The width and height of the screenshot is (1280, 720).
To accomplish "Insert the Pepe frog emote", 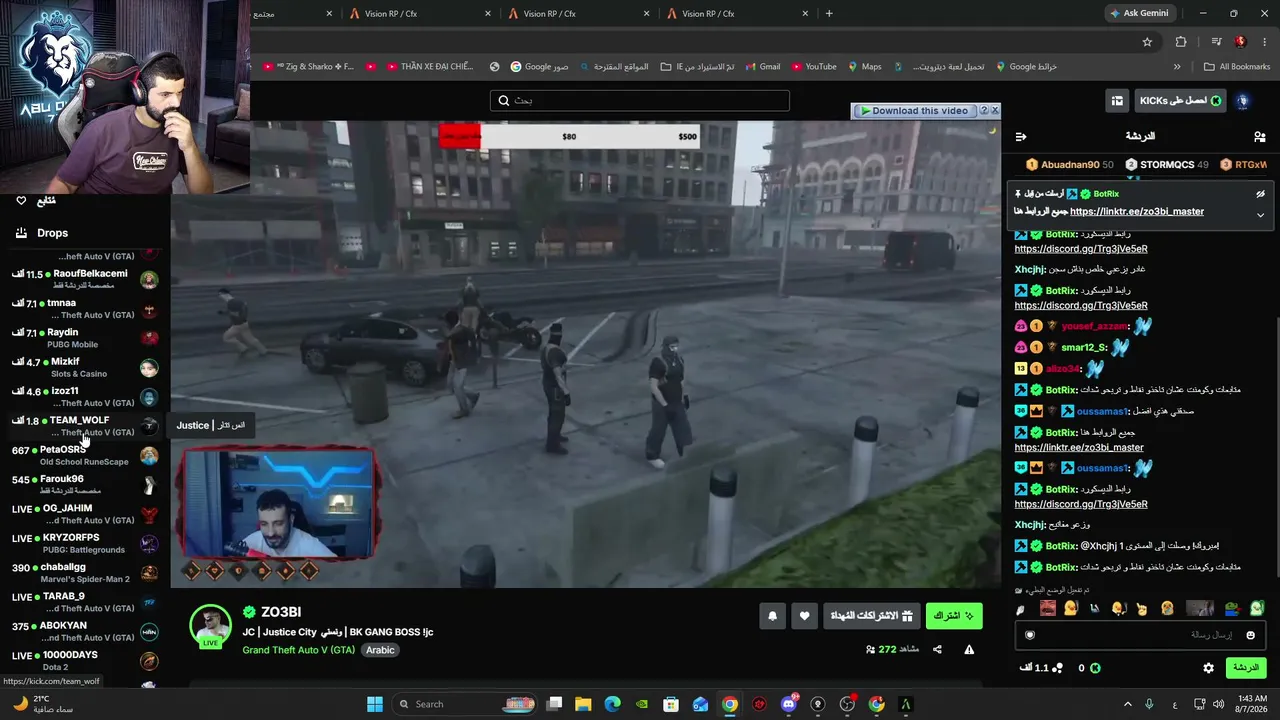I will tap(1232, 608).
